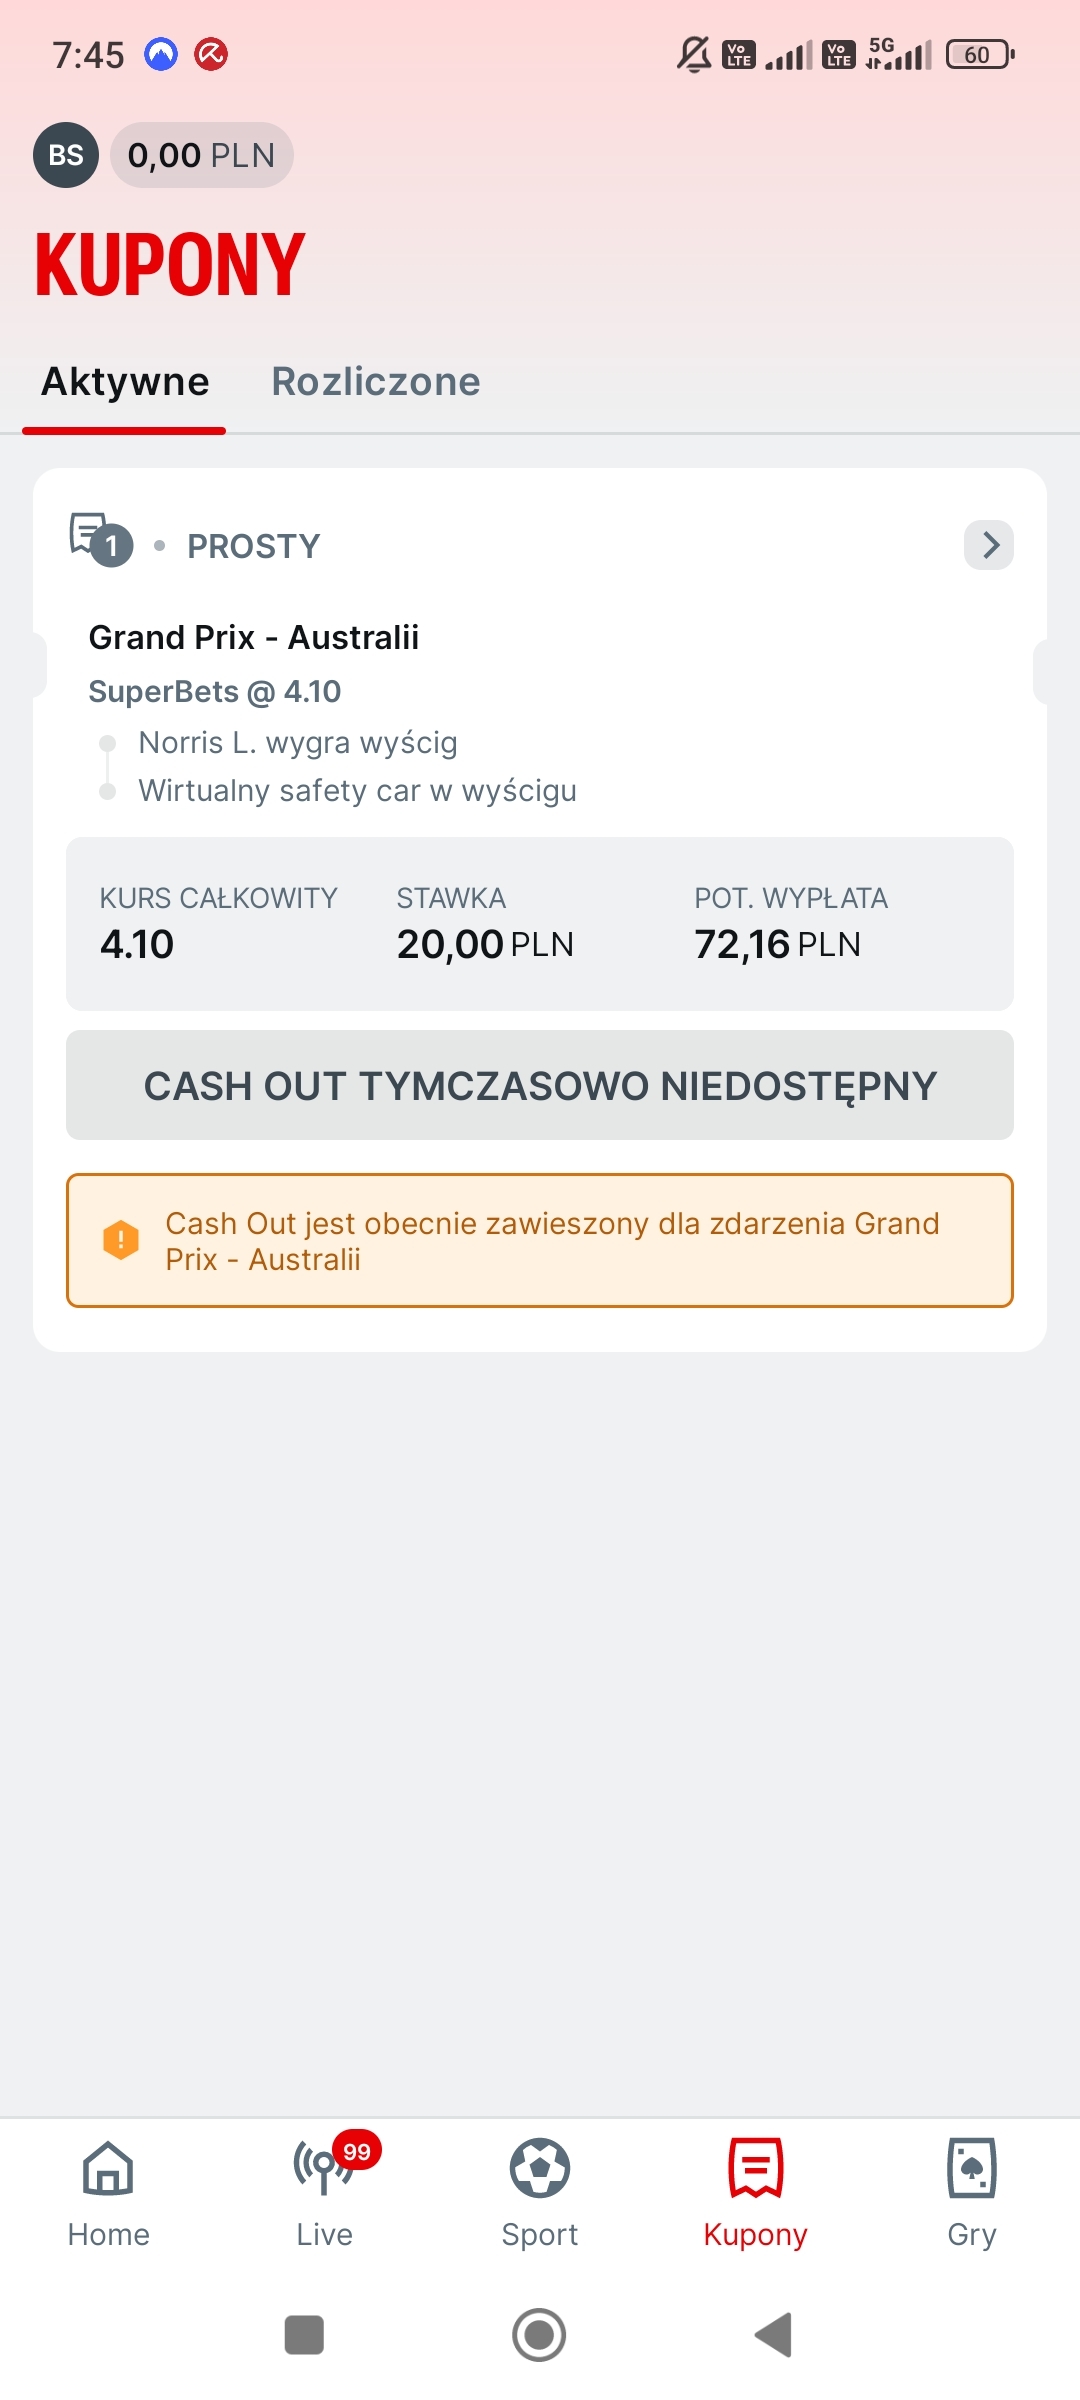Open the Grand Prix - Australii event
This screenshot has height=2400, width=1080.
(x=254, y=637)
